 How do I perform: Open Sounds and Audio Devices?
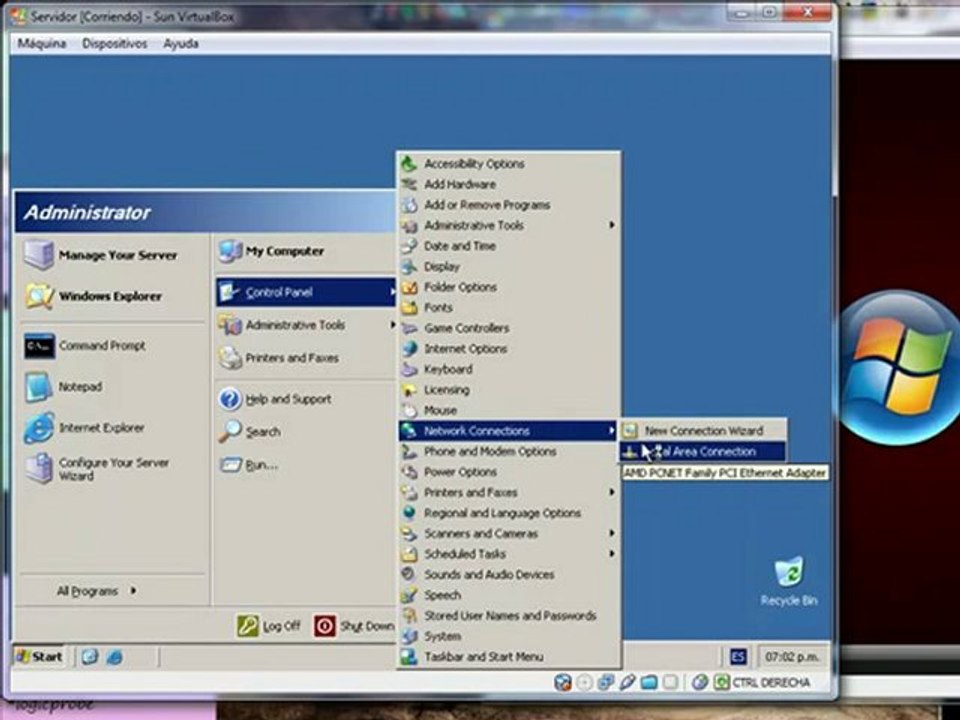pyautogui.click(x=509, y=574)
